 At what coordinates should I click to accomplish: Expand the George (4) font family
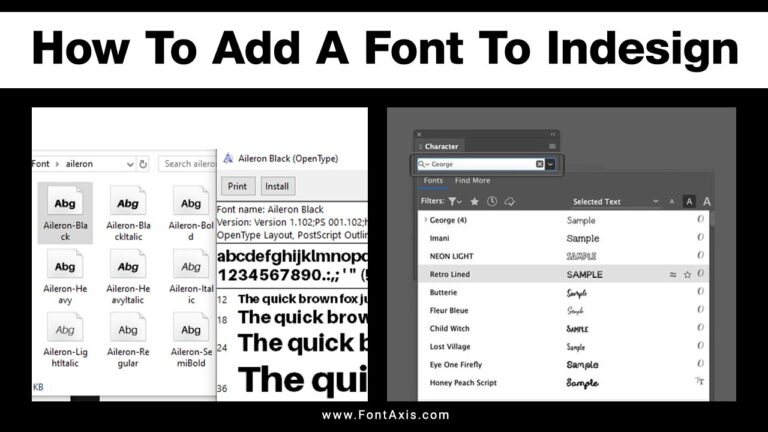click(x=425, y=220)
